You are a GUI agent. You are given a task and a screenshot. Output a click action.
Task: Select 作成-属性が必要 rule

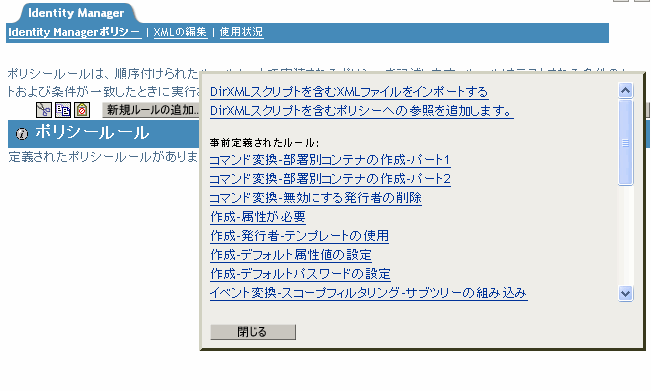tap(258, 217)
